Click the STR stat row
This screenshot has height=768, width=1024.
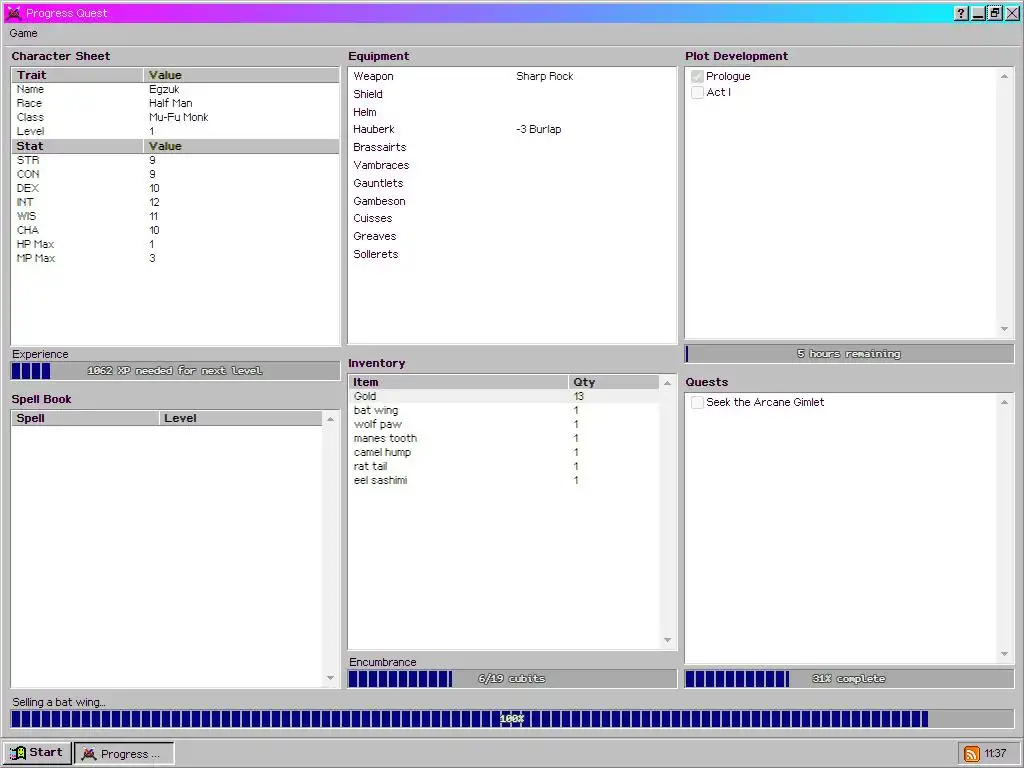coord(175,160)
